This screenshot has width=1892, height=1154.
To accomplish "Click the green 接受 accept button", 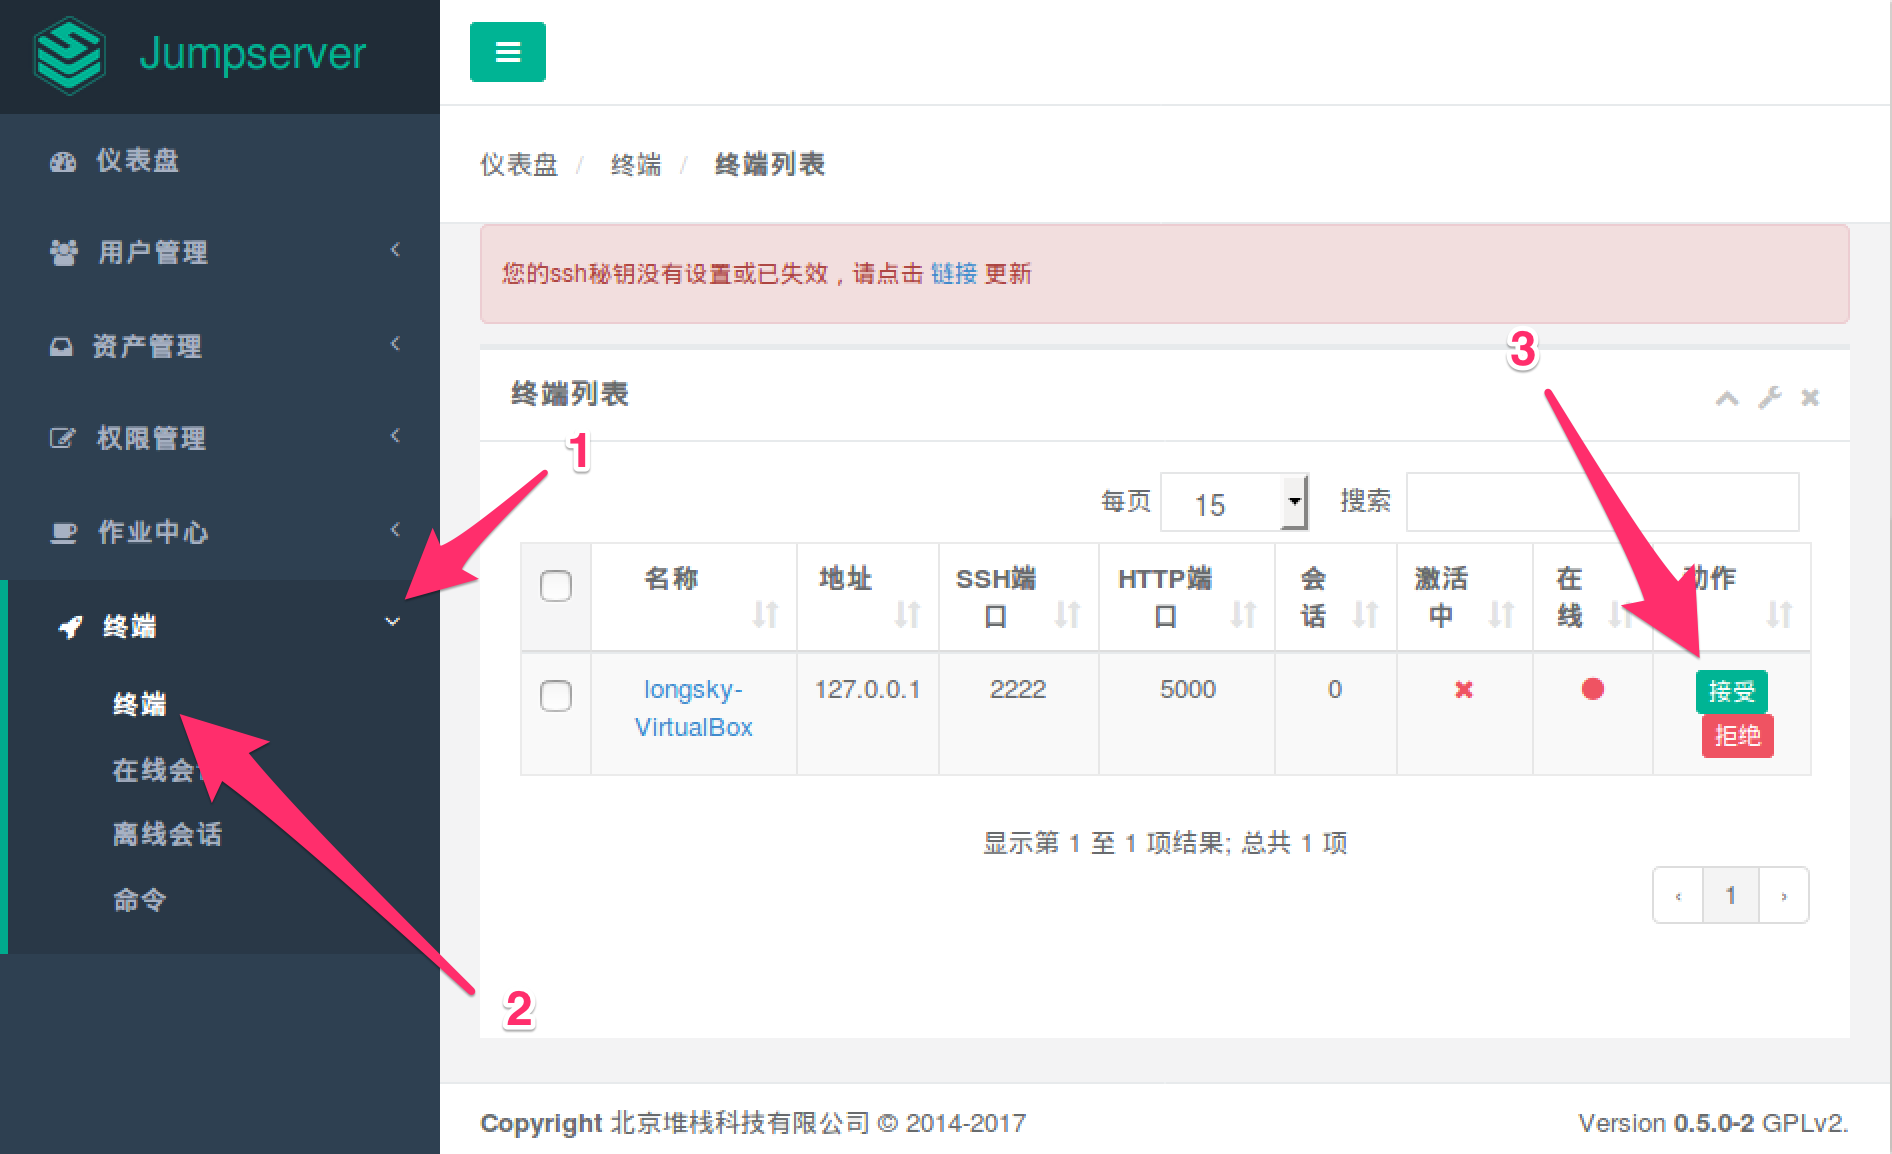I will 1731,691.
